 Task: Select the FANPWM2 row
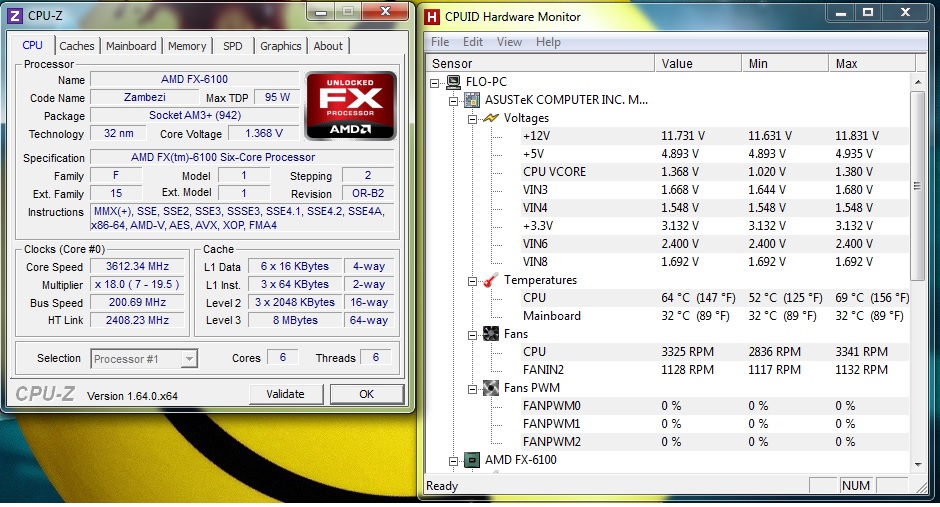click(x=715, y=442)
